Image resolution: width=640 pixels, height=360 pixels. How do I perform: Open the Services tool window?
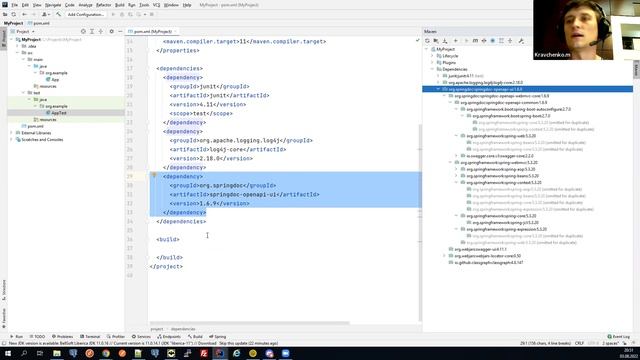[141, 337]
